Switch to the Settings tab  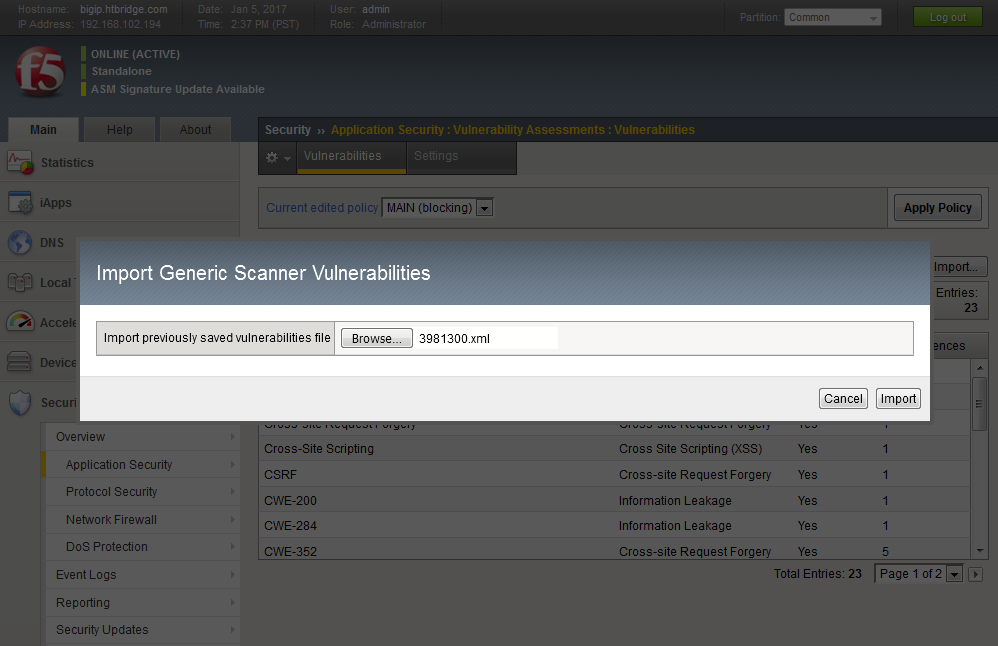point(436,156)
